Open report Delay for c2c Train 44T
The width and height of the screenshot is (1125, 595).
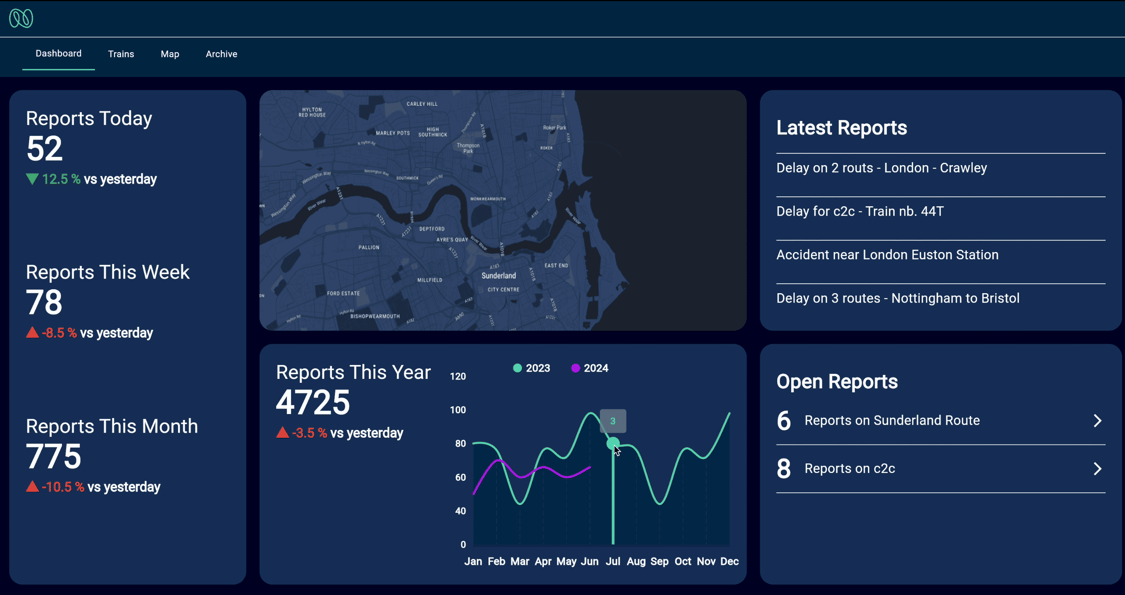[859, 211]
